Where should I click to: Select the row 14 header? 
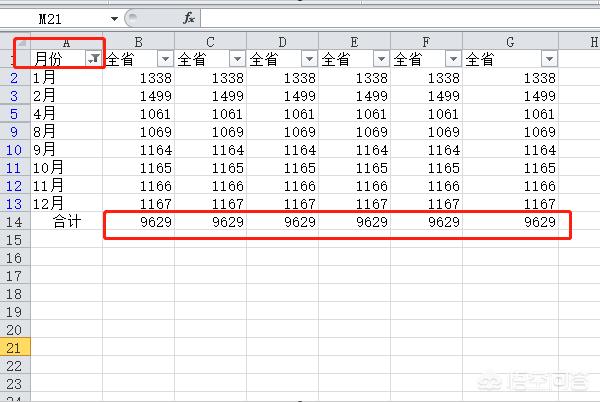(x=15, y=222)
